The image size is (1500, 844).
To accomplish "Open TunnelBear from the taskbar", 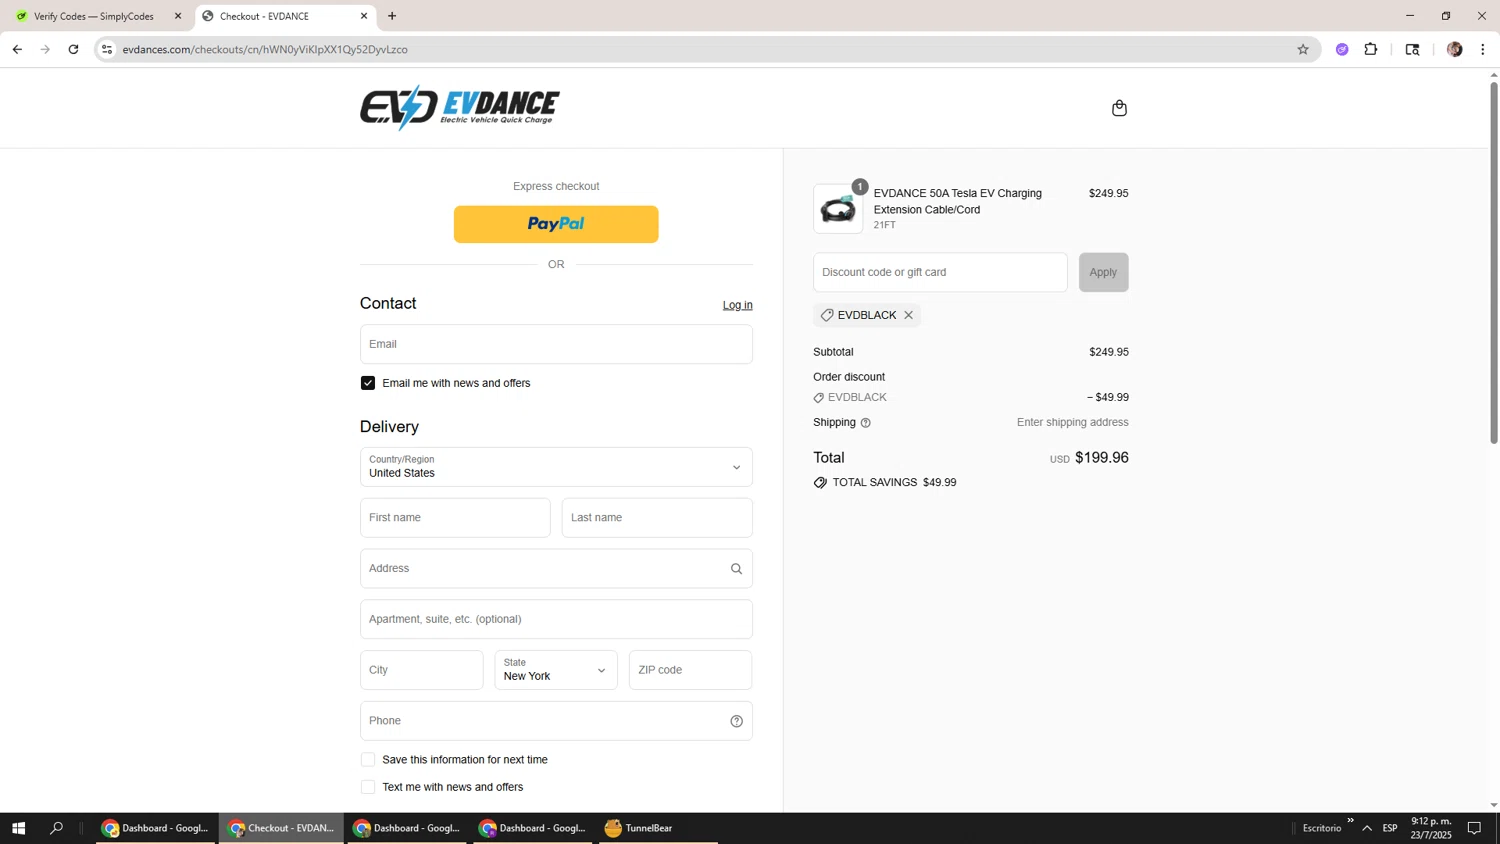I will point(658,828).
